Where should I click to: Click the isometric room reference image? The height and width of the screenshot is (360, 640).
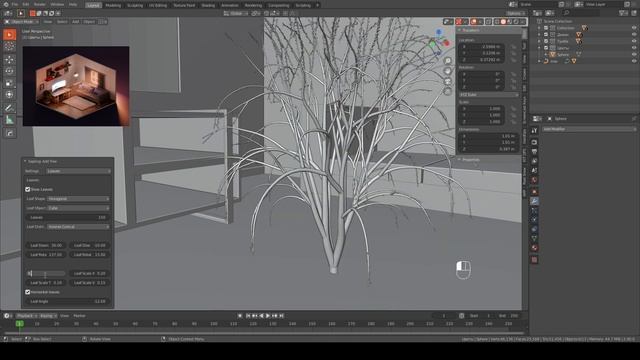pyautogui.click(x=76, y=86)
